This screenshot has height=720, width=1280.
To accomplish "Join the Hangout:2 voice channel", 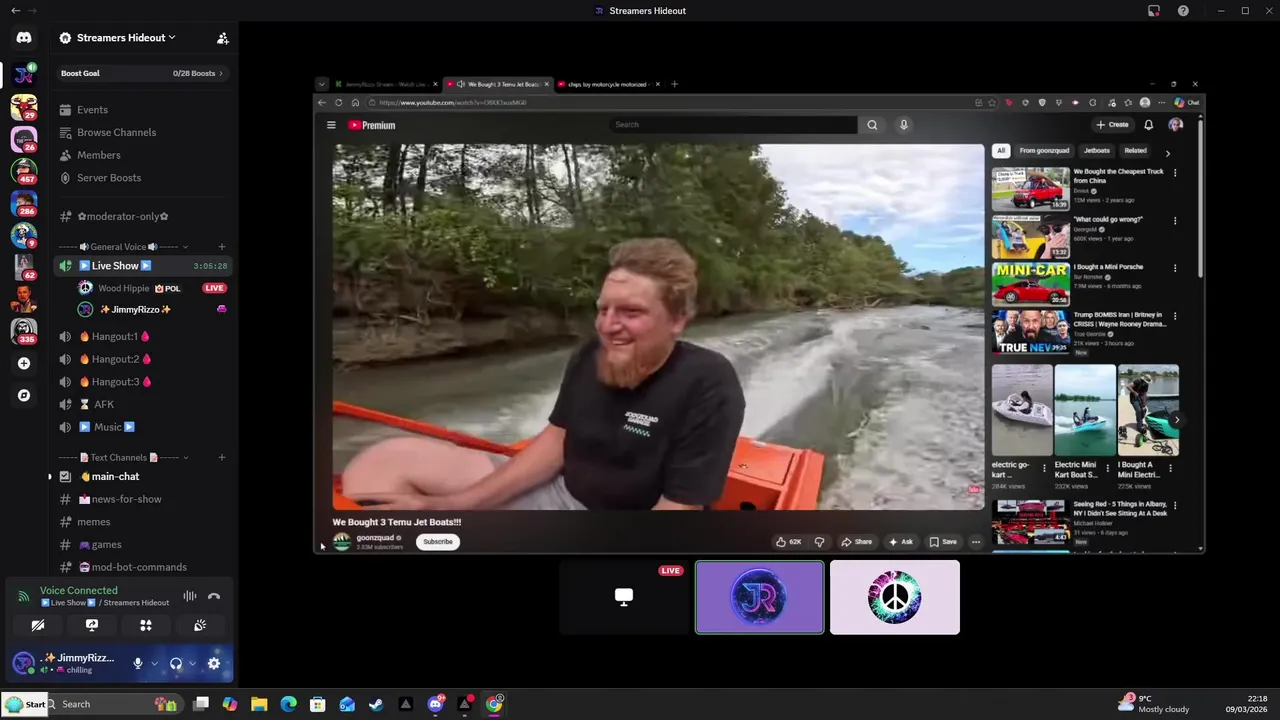I will click(x=143, y=359).
